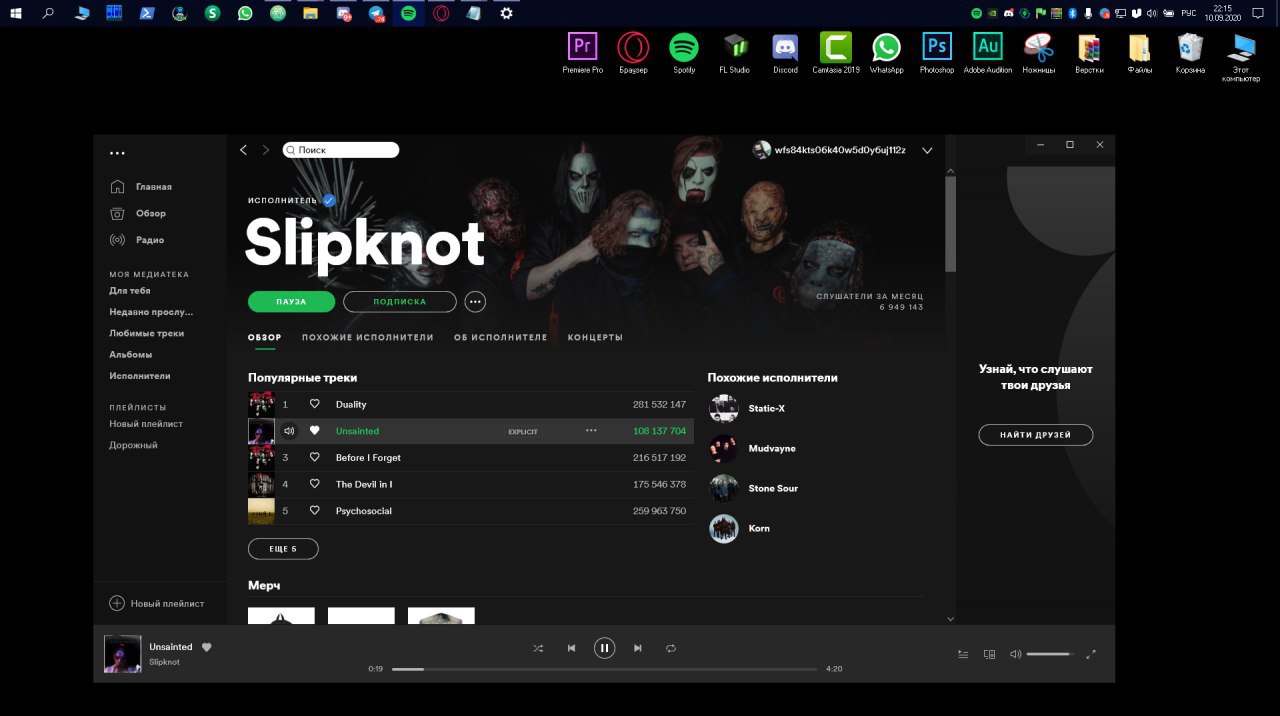Click the НАЙТИ ДРУЗЕЙ button
Viewport: 1280px width, 716px height.
click(x=1036, y=435)
